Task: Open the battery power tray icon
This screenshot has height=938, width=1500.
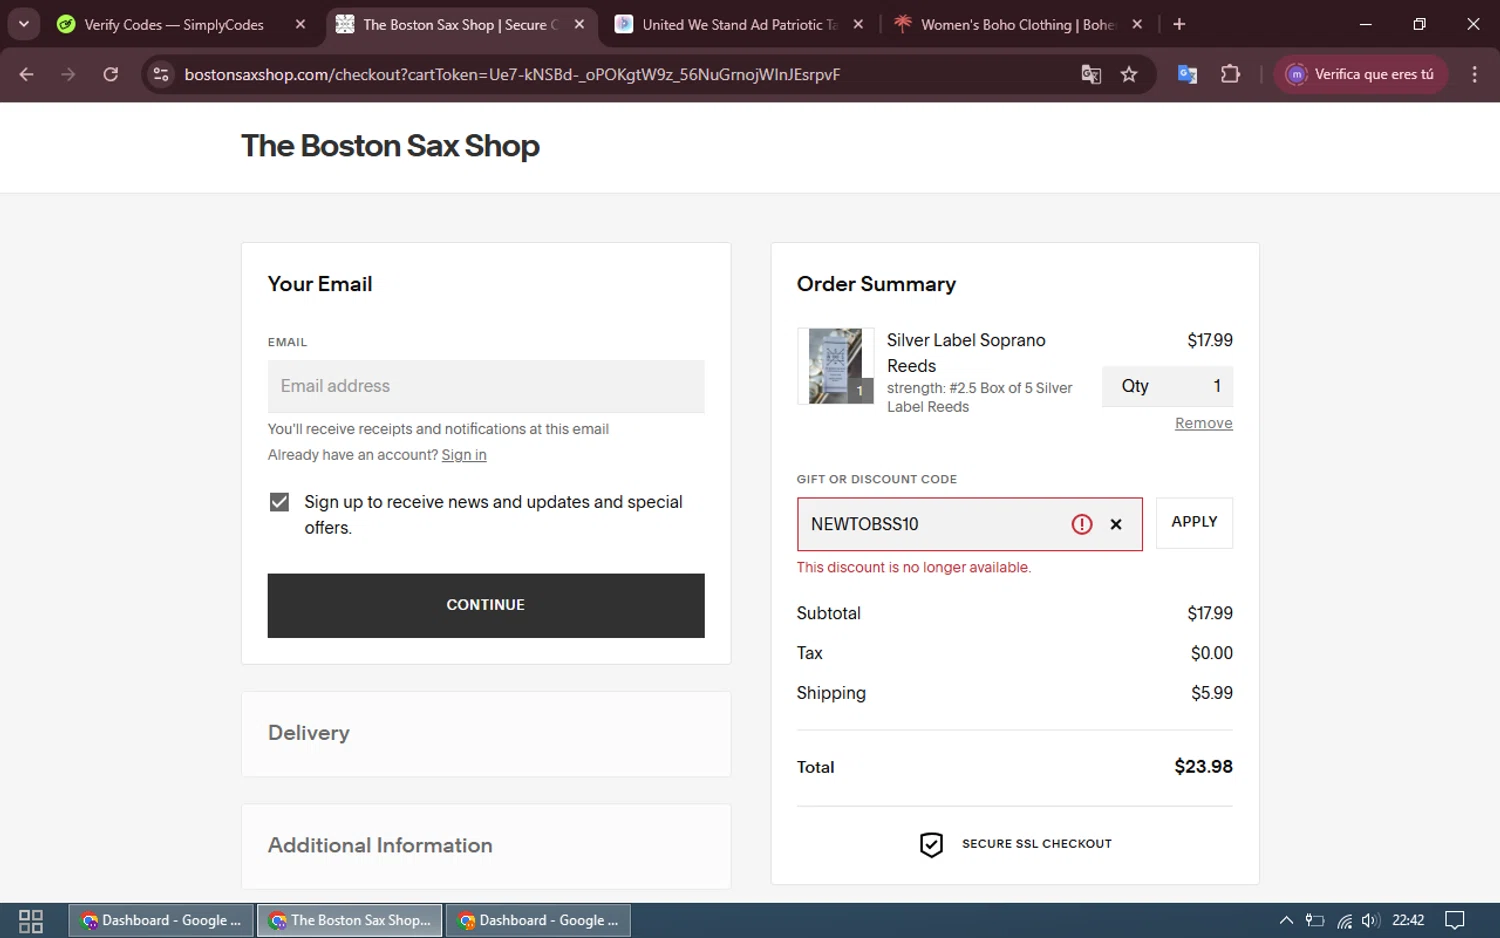Action: click(x=1315, y=920)
